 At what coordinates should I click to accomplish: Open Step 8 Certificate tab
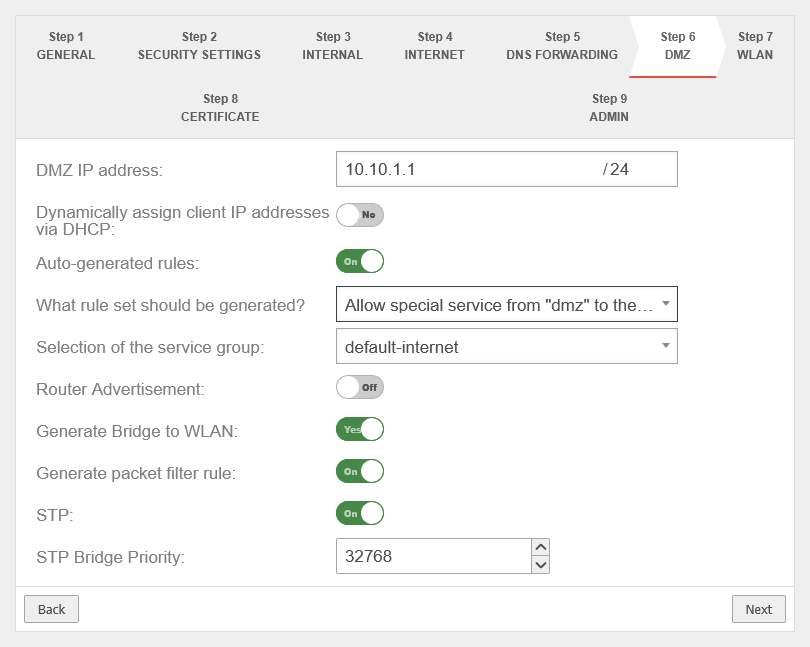[220, 108]
